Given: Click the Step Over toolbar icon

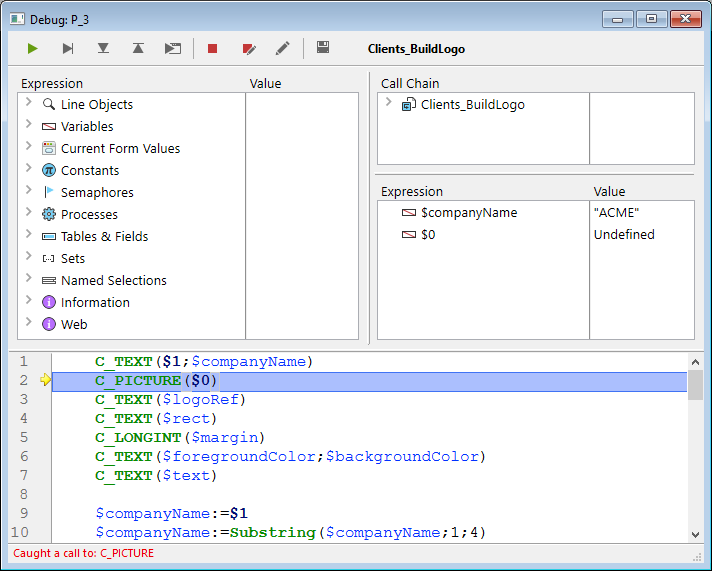Looking at the screenshot, I should tap(68, 48).
